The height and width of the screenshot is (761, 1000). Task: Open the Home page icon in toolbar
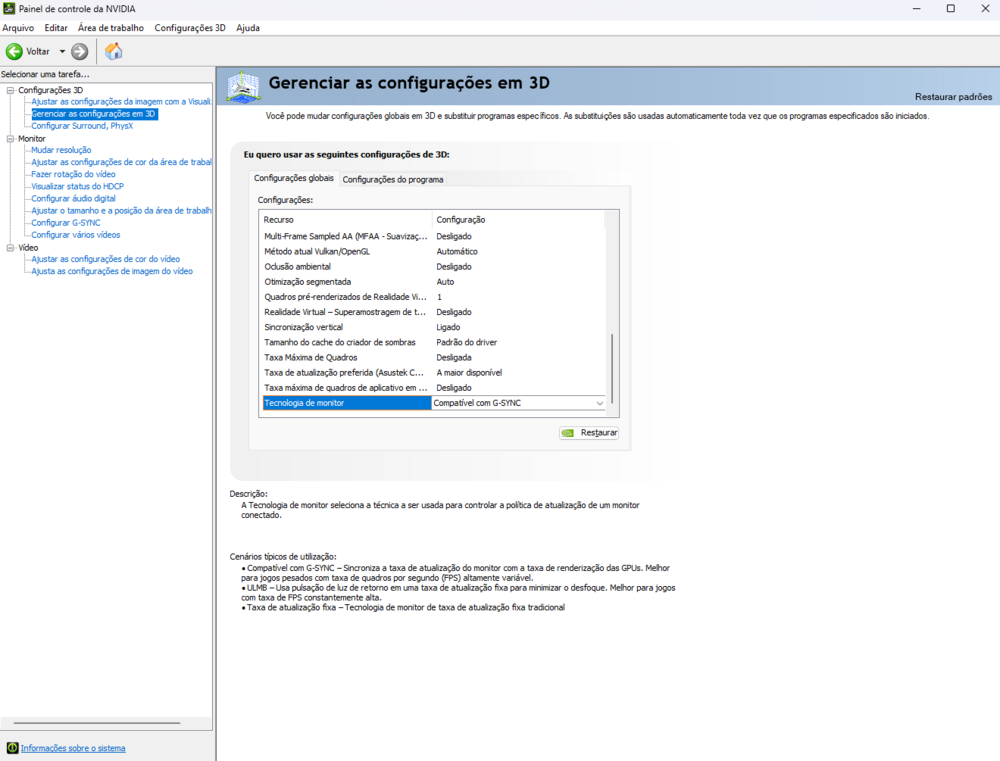coord(114,51)
